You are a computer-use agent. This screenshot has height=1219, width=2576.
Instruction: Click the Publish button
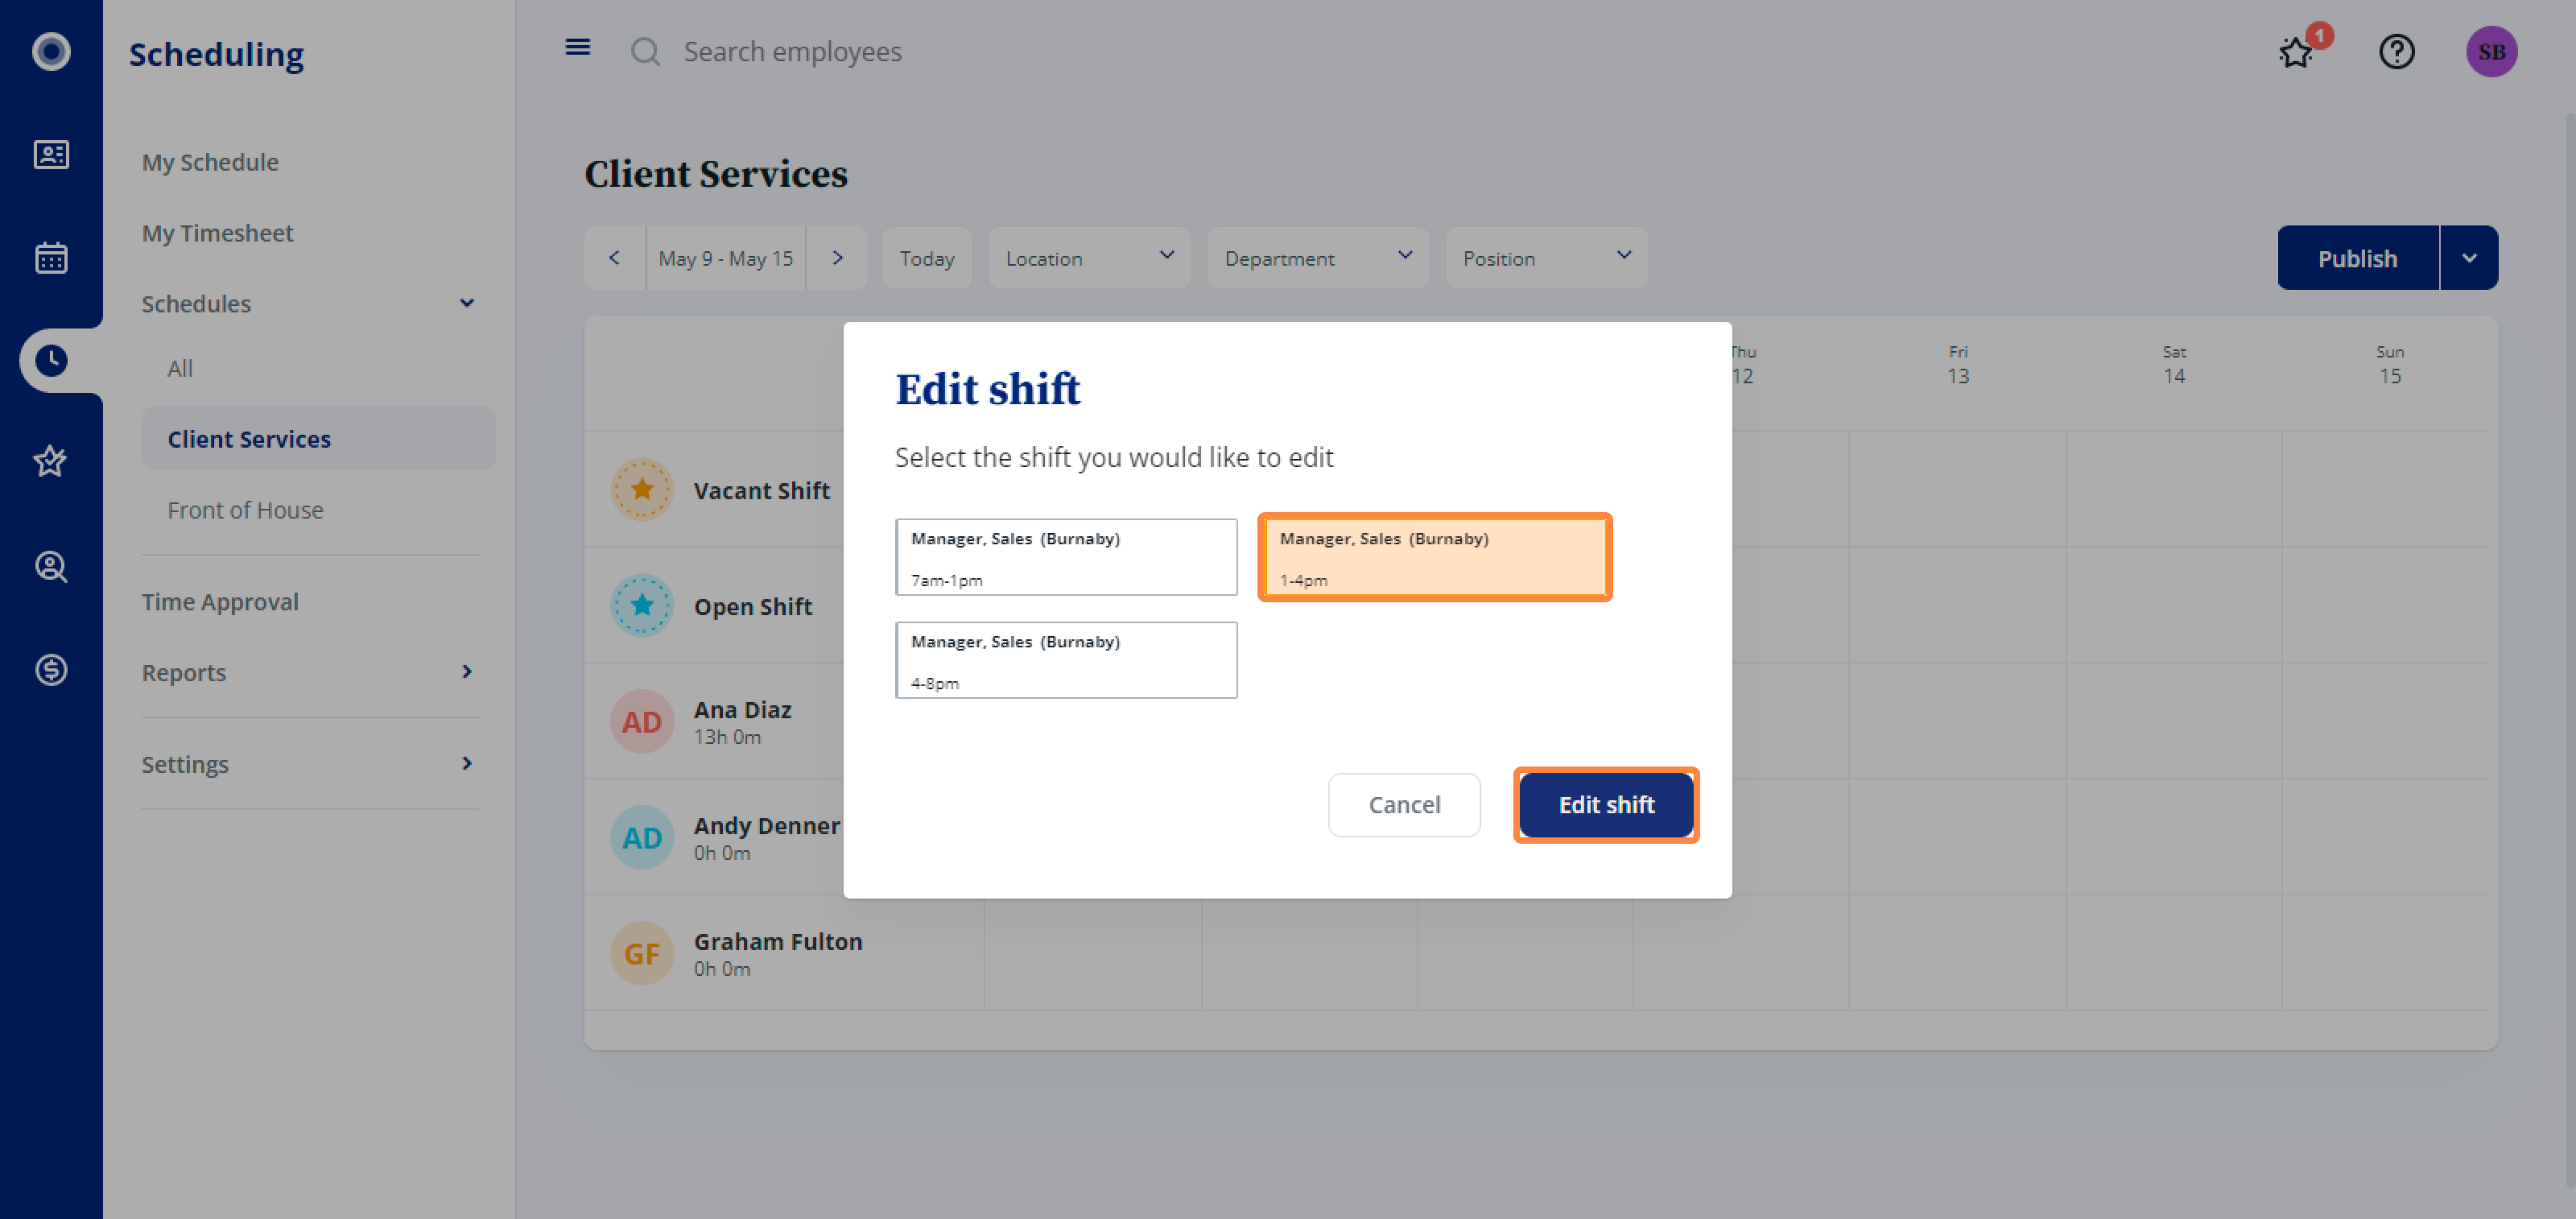[x=2357, y=258]
